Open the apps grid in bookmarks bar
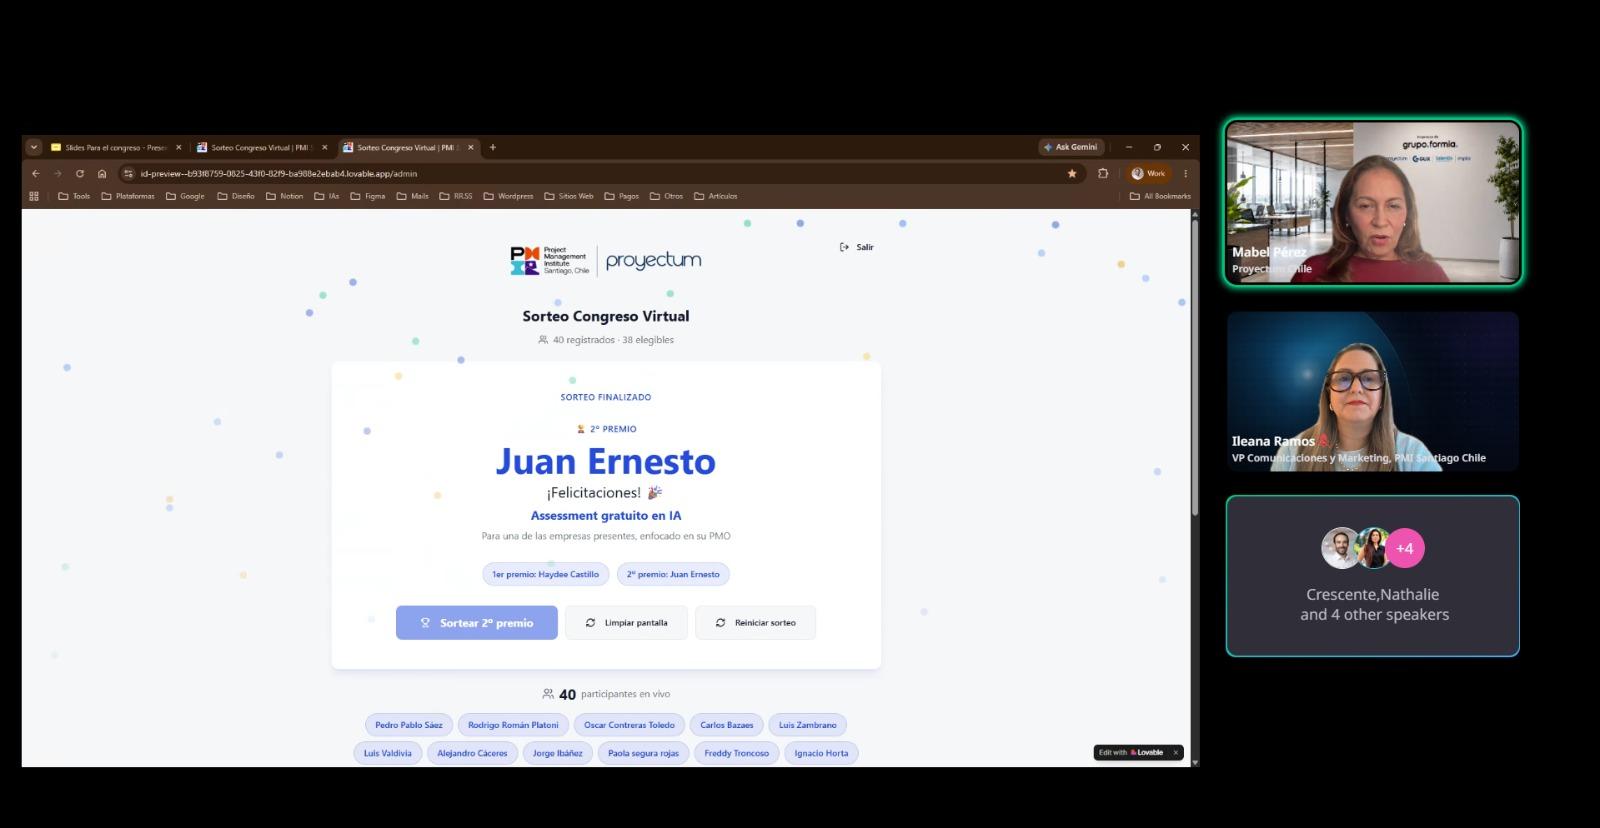Image resolution: width=1600 pixels, height=828 pixels. [34, 196]
